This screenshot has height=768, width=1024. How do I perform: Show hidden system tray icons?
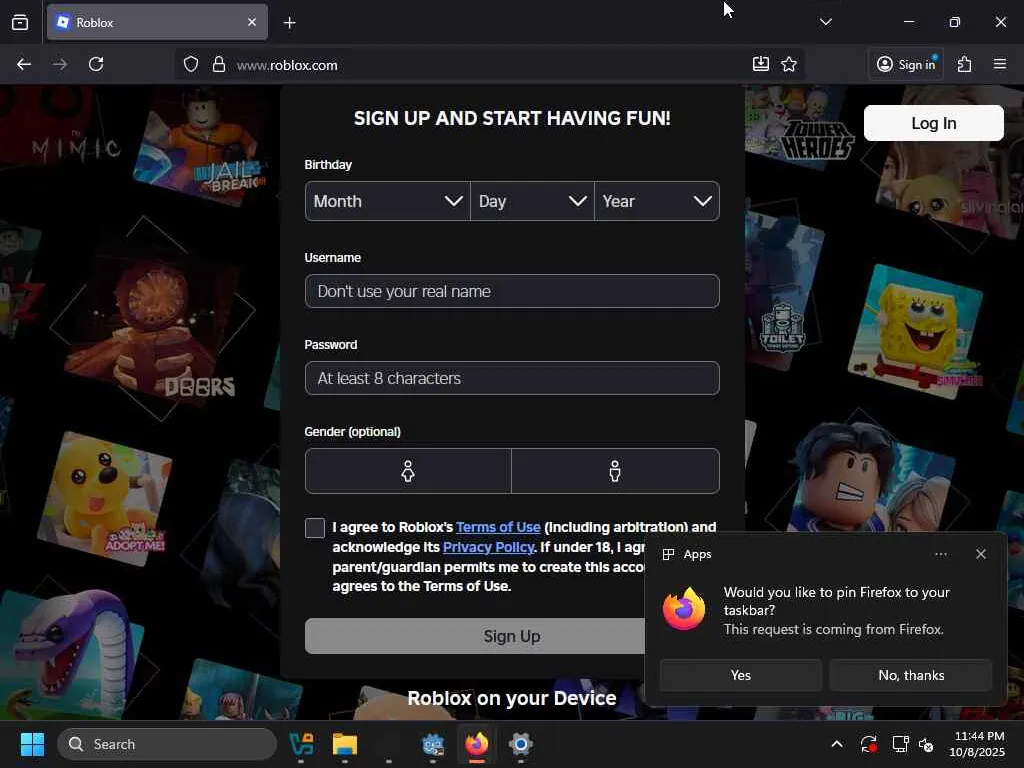click(837, 744)
